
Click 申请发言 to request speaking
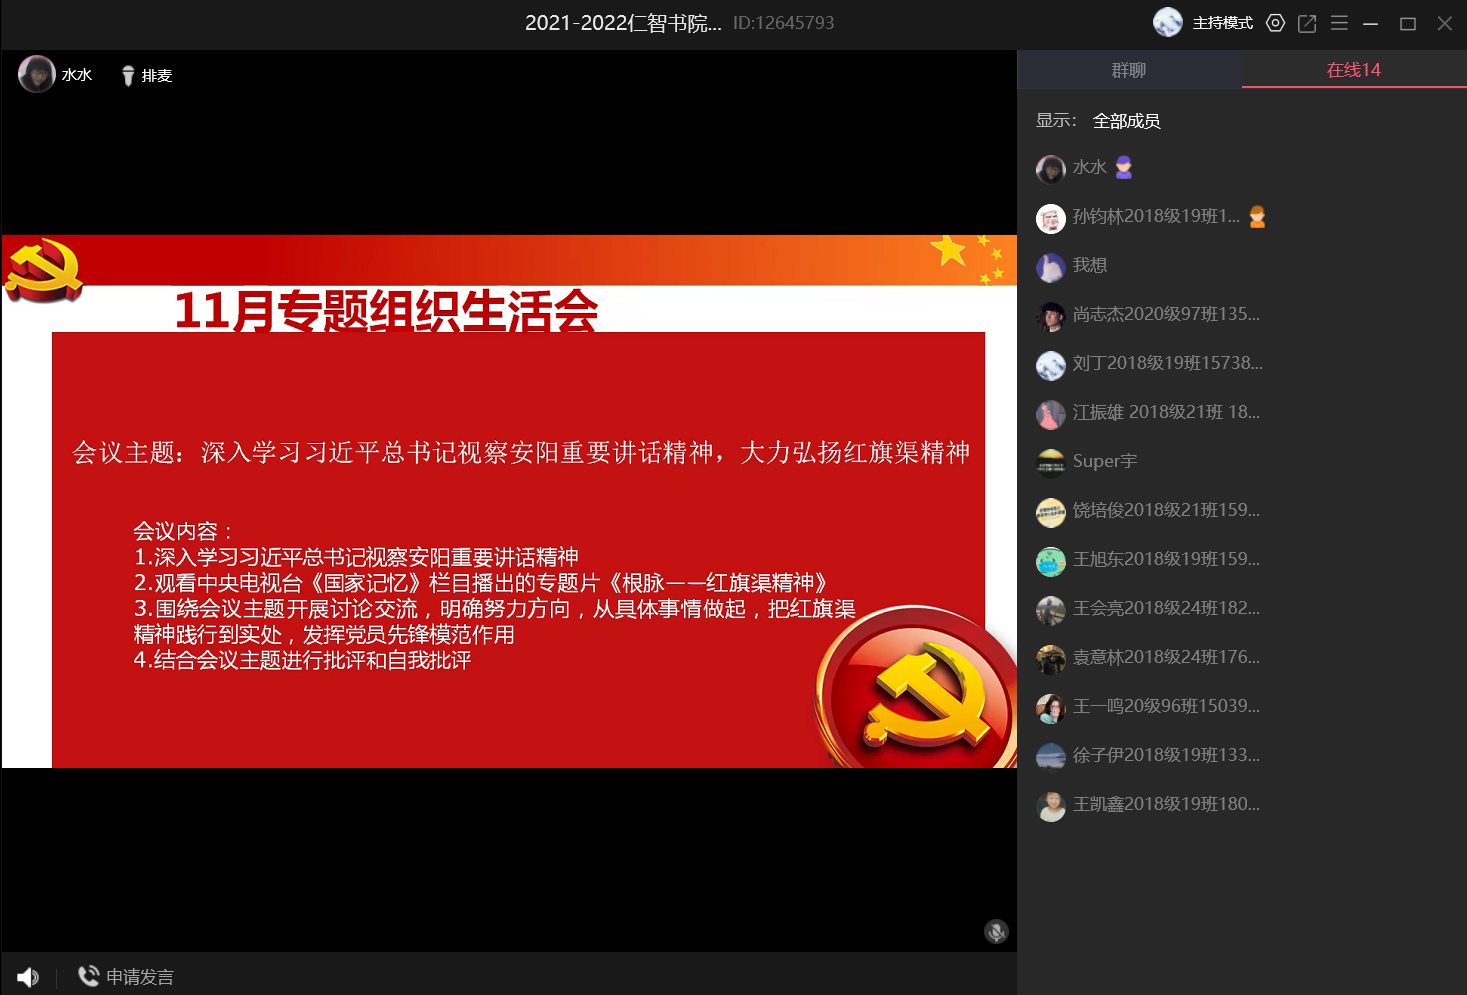(127, 977)
